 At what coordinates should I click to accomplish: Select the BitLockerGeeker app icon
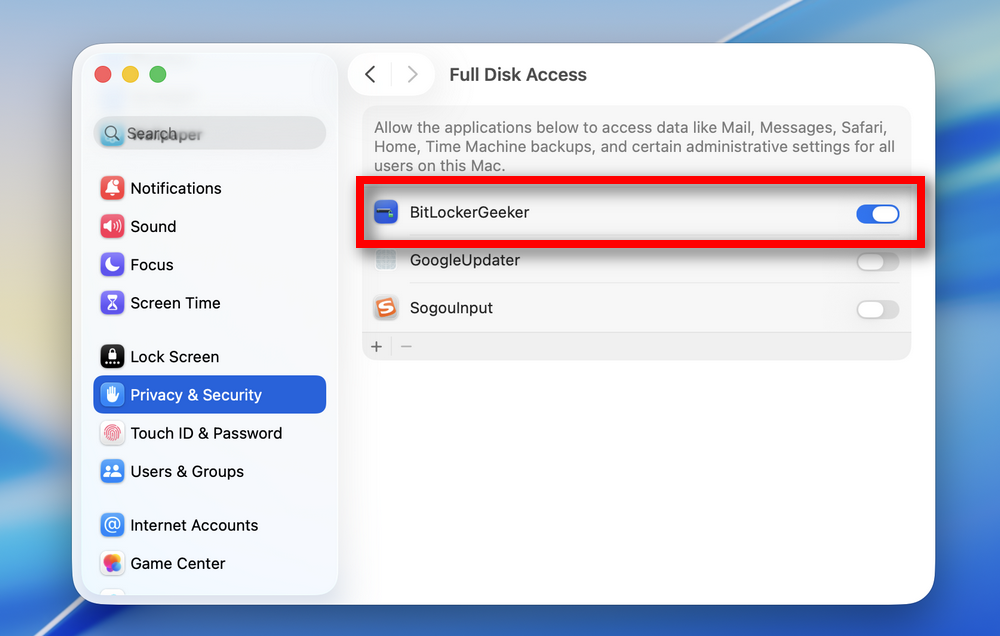pyautogui.click(x=385, y=212)
